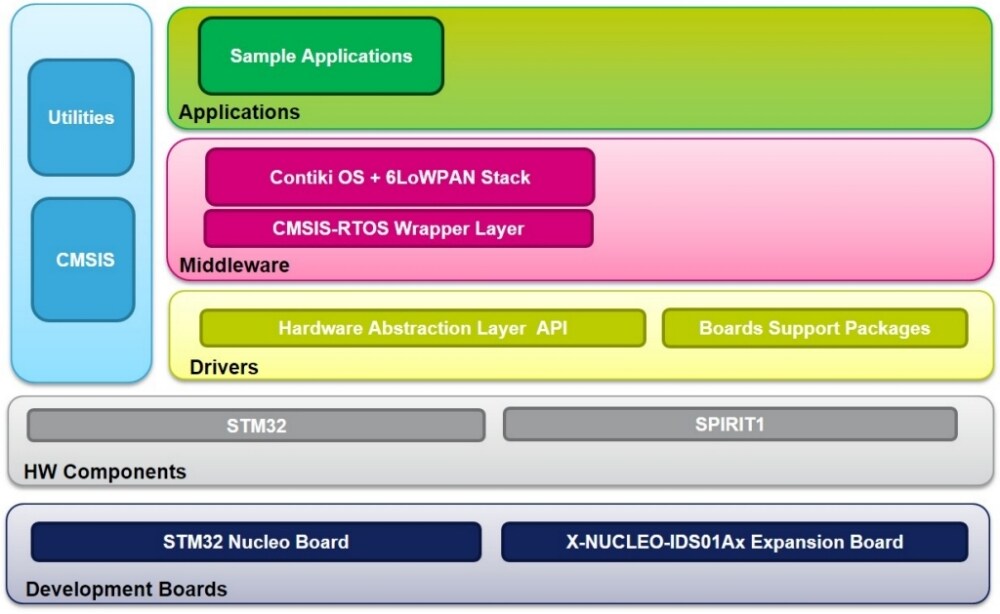The height and width of the screenshot is (614, 1000).
Task: Select the Hardware Abstraction Layer API block
Action: coord(422,328)
